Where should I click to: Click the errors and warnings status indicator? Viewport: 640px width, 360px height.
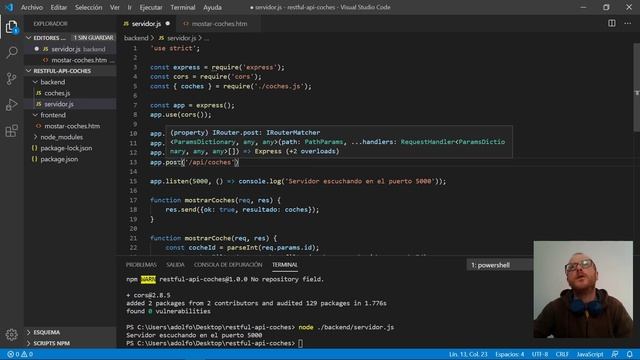[20, 354]
